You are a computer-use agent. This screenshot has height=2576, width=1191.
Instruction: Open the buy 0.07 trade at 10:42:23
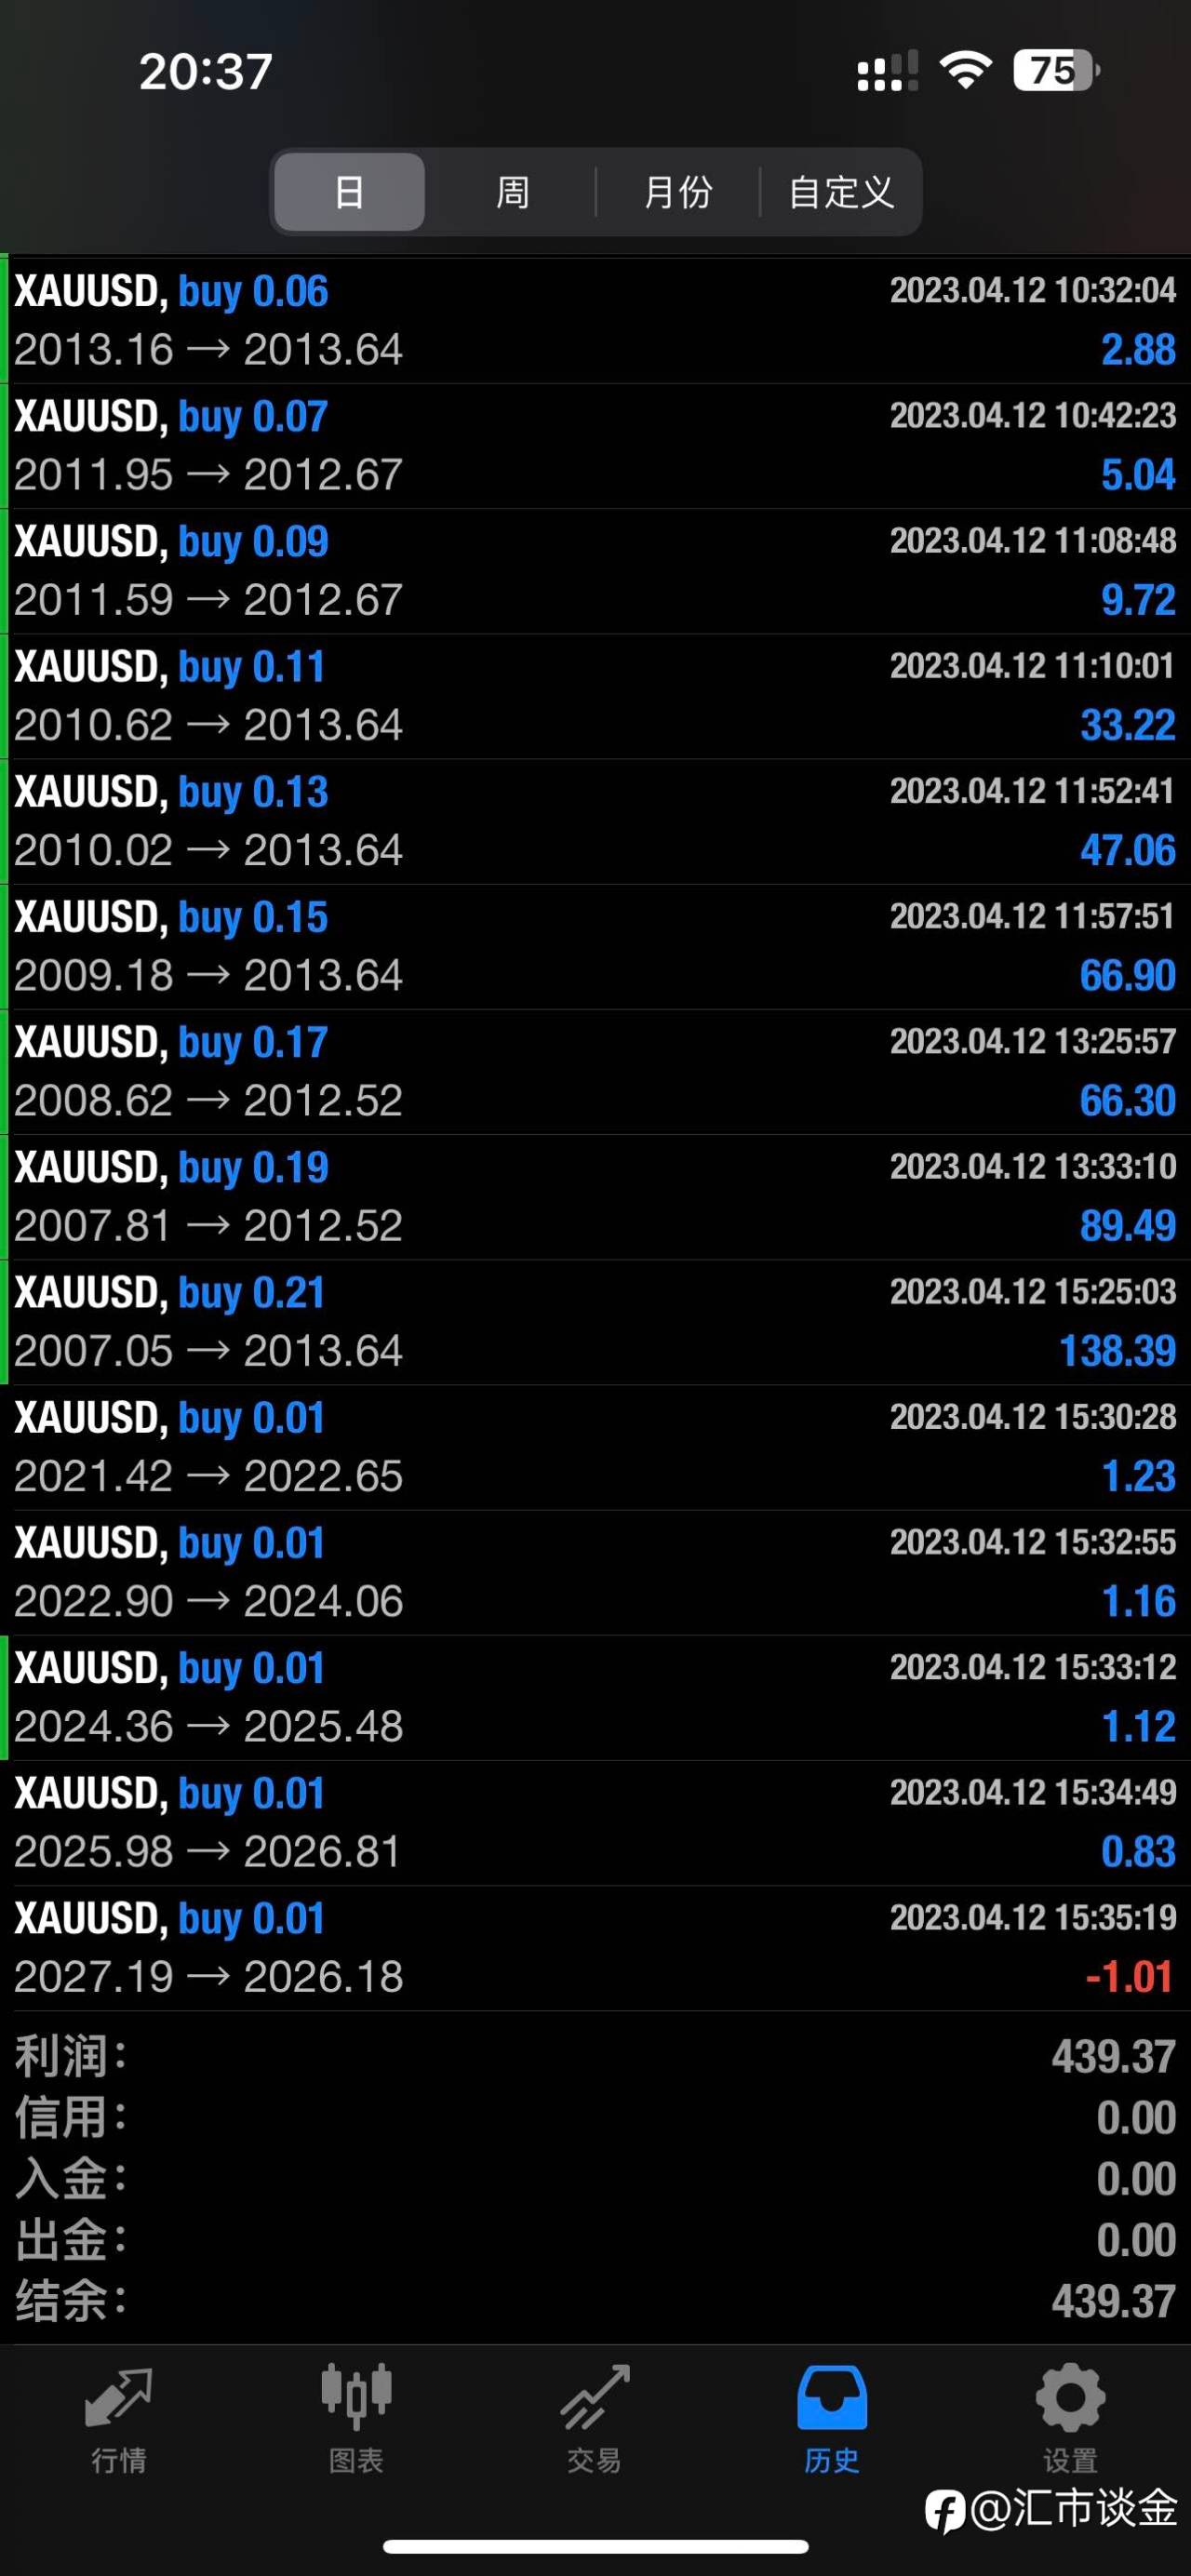point(595,446)
